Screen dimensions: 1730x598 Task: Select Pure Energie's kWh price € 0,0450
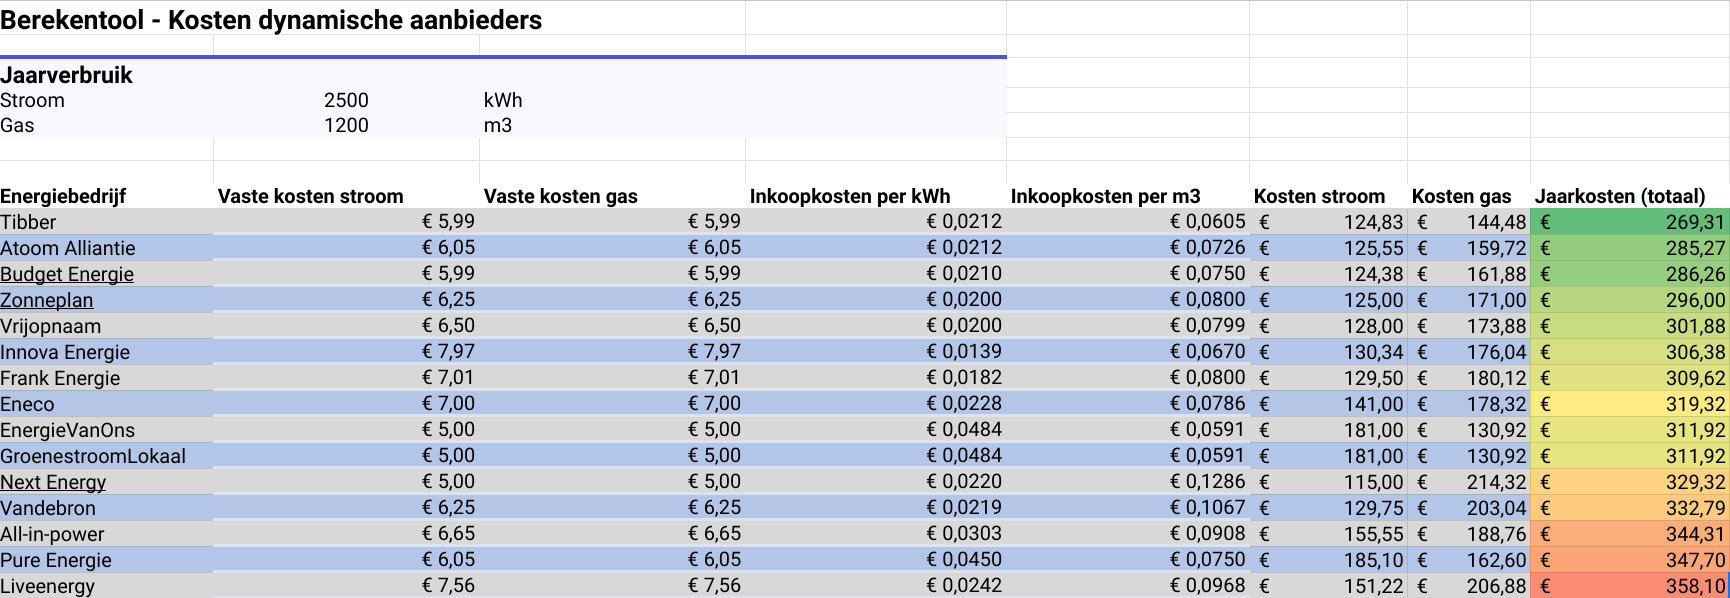(964, 559)
